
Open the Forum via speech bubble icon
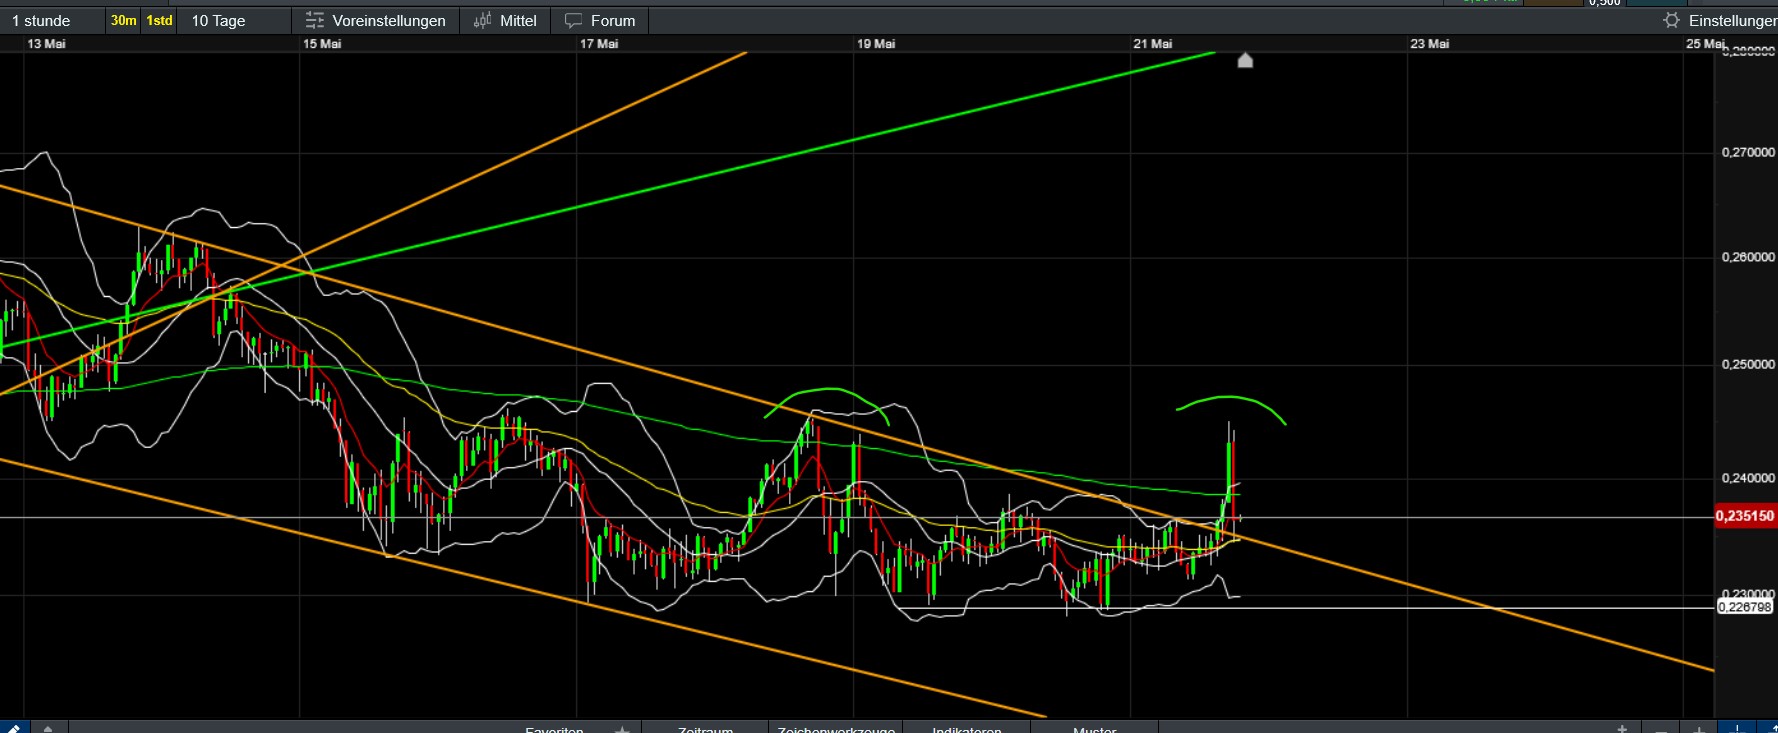pyautogui.click(x=573, y=20)
